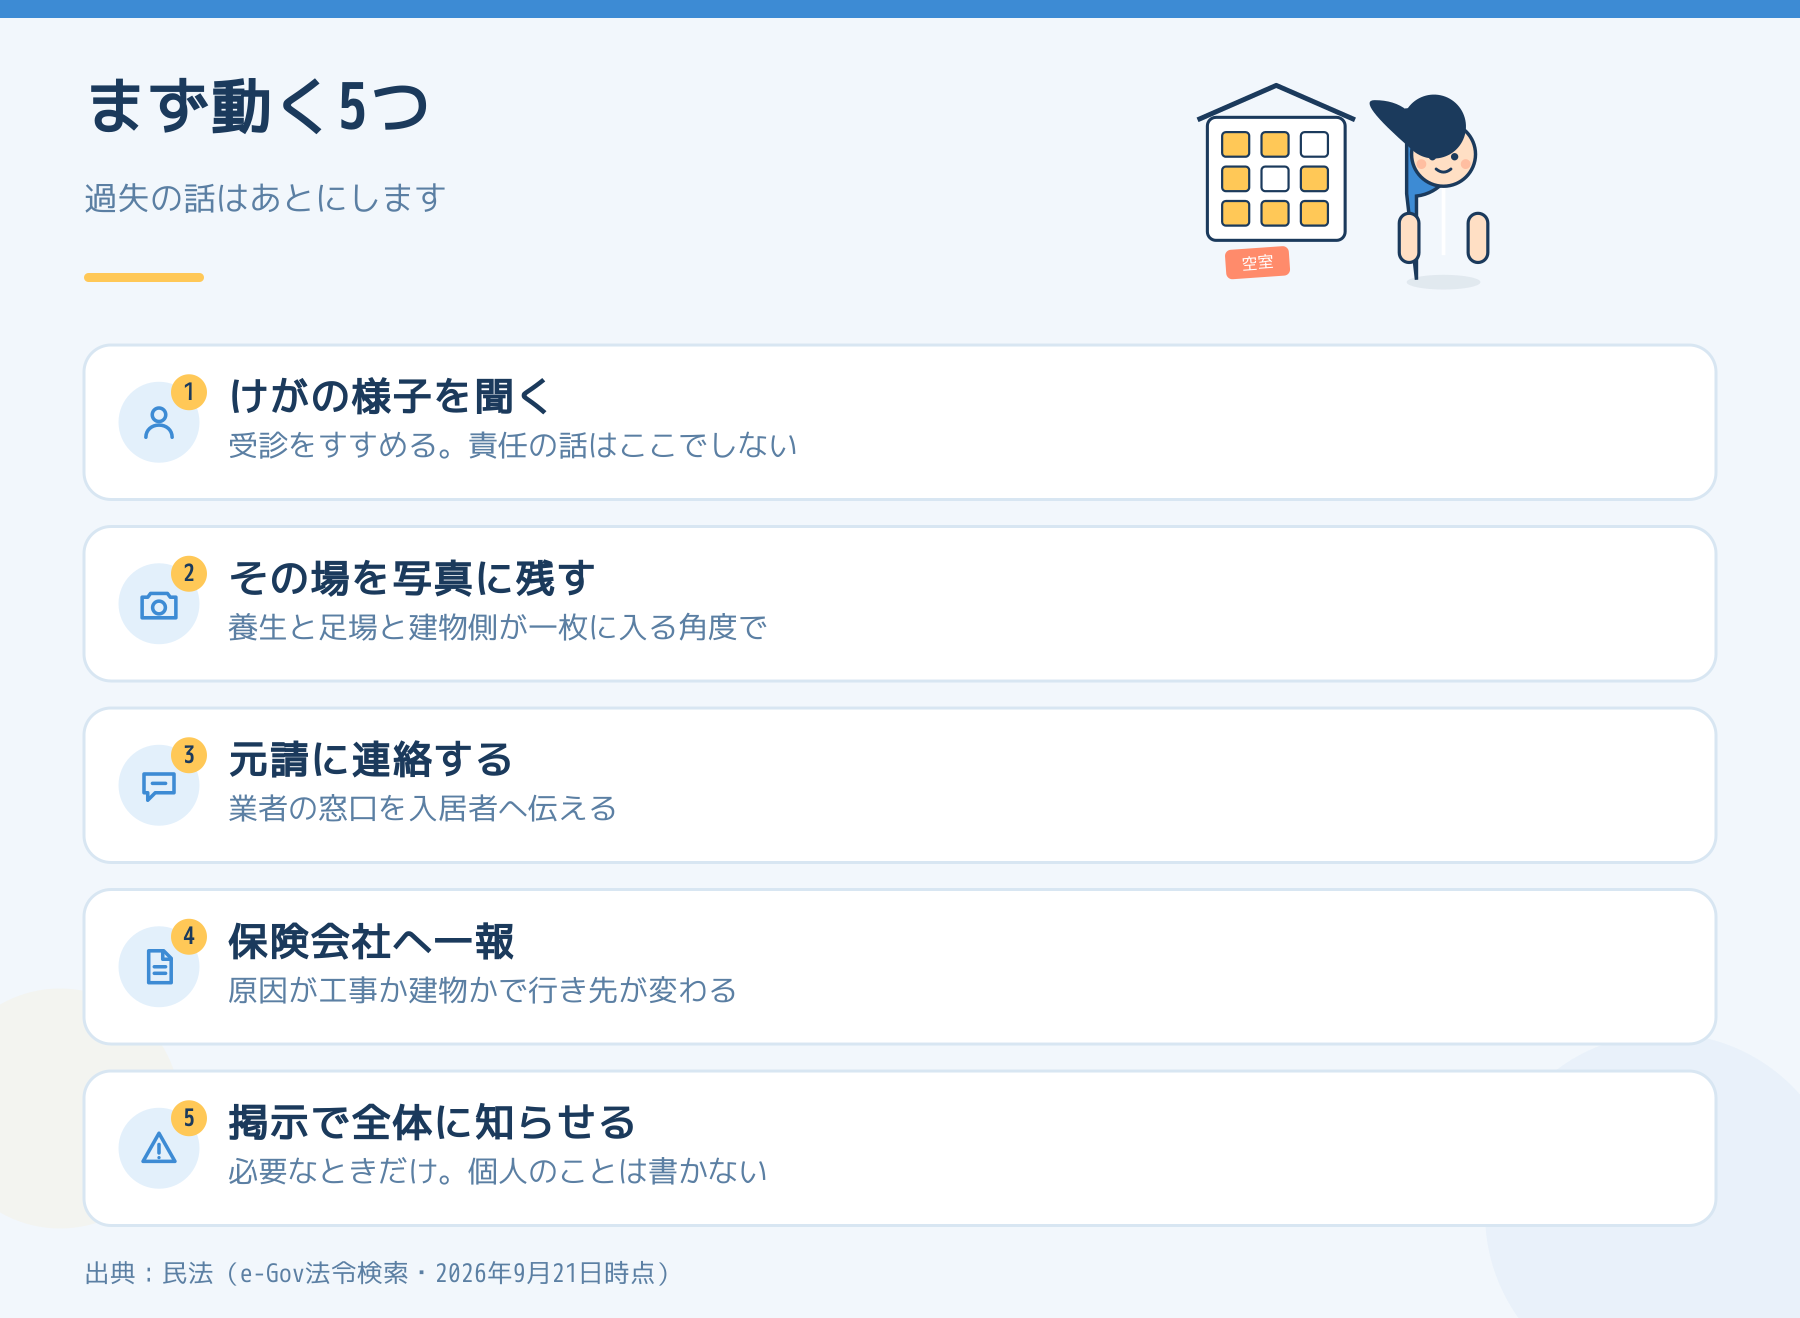Screen dimensions: 1800x1318
Task: Select the heading 保険会社へ一報
Action: [371, 942]
